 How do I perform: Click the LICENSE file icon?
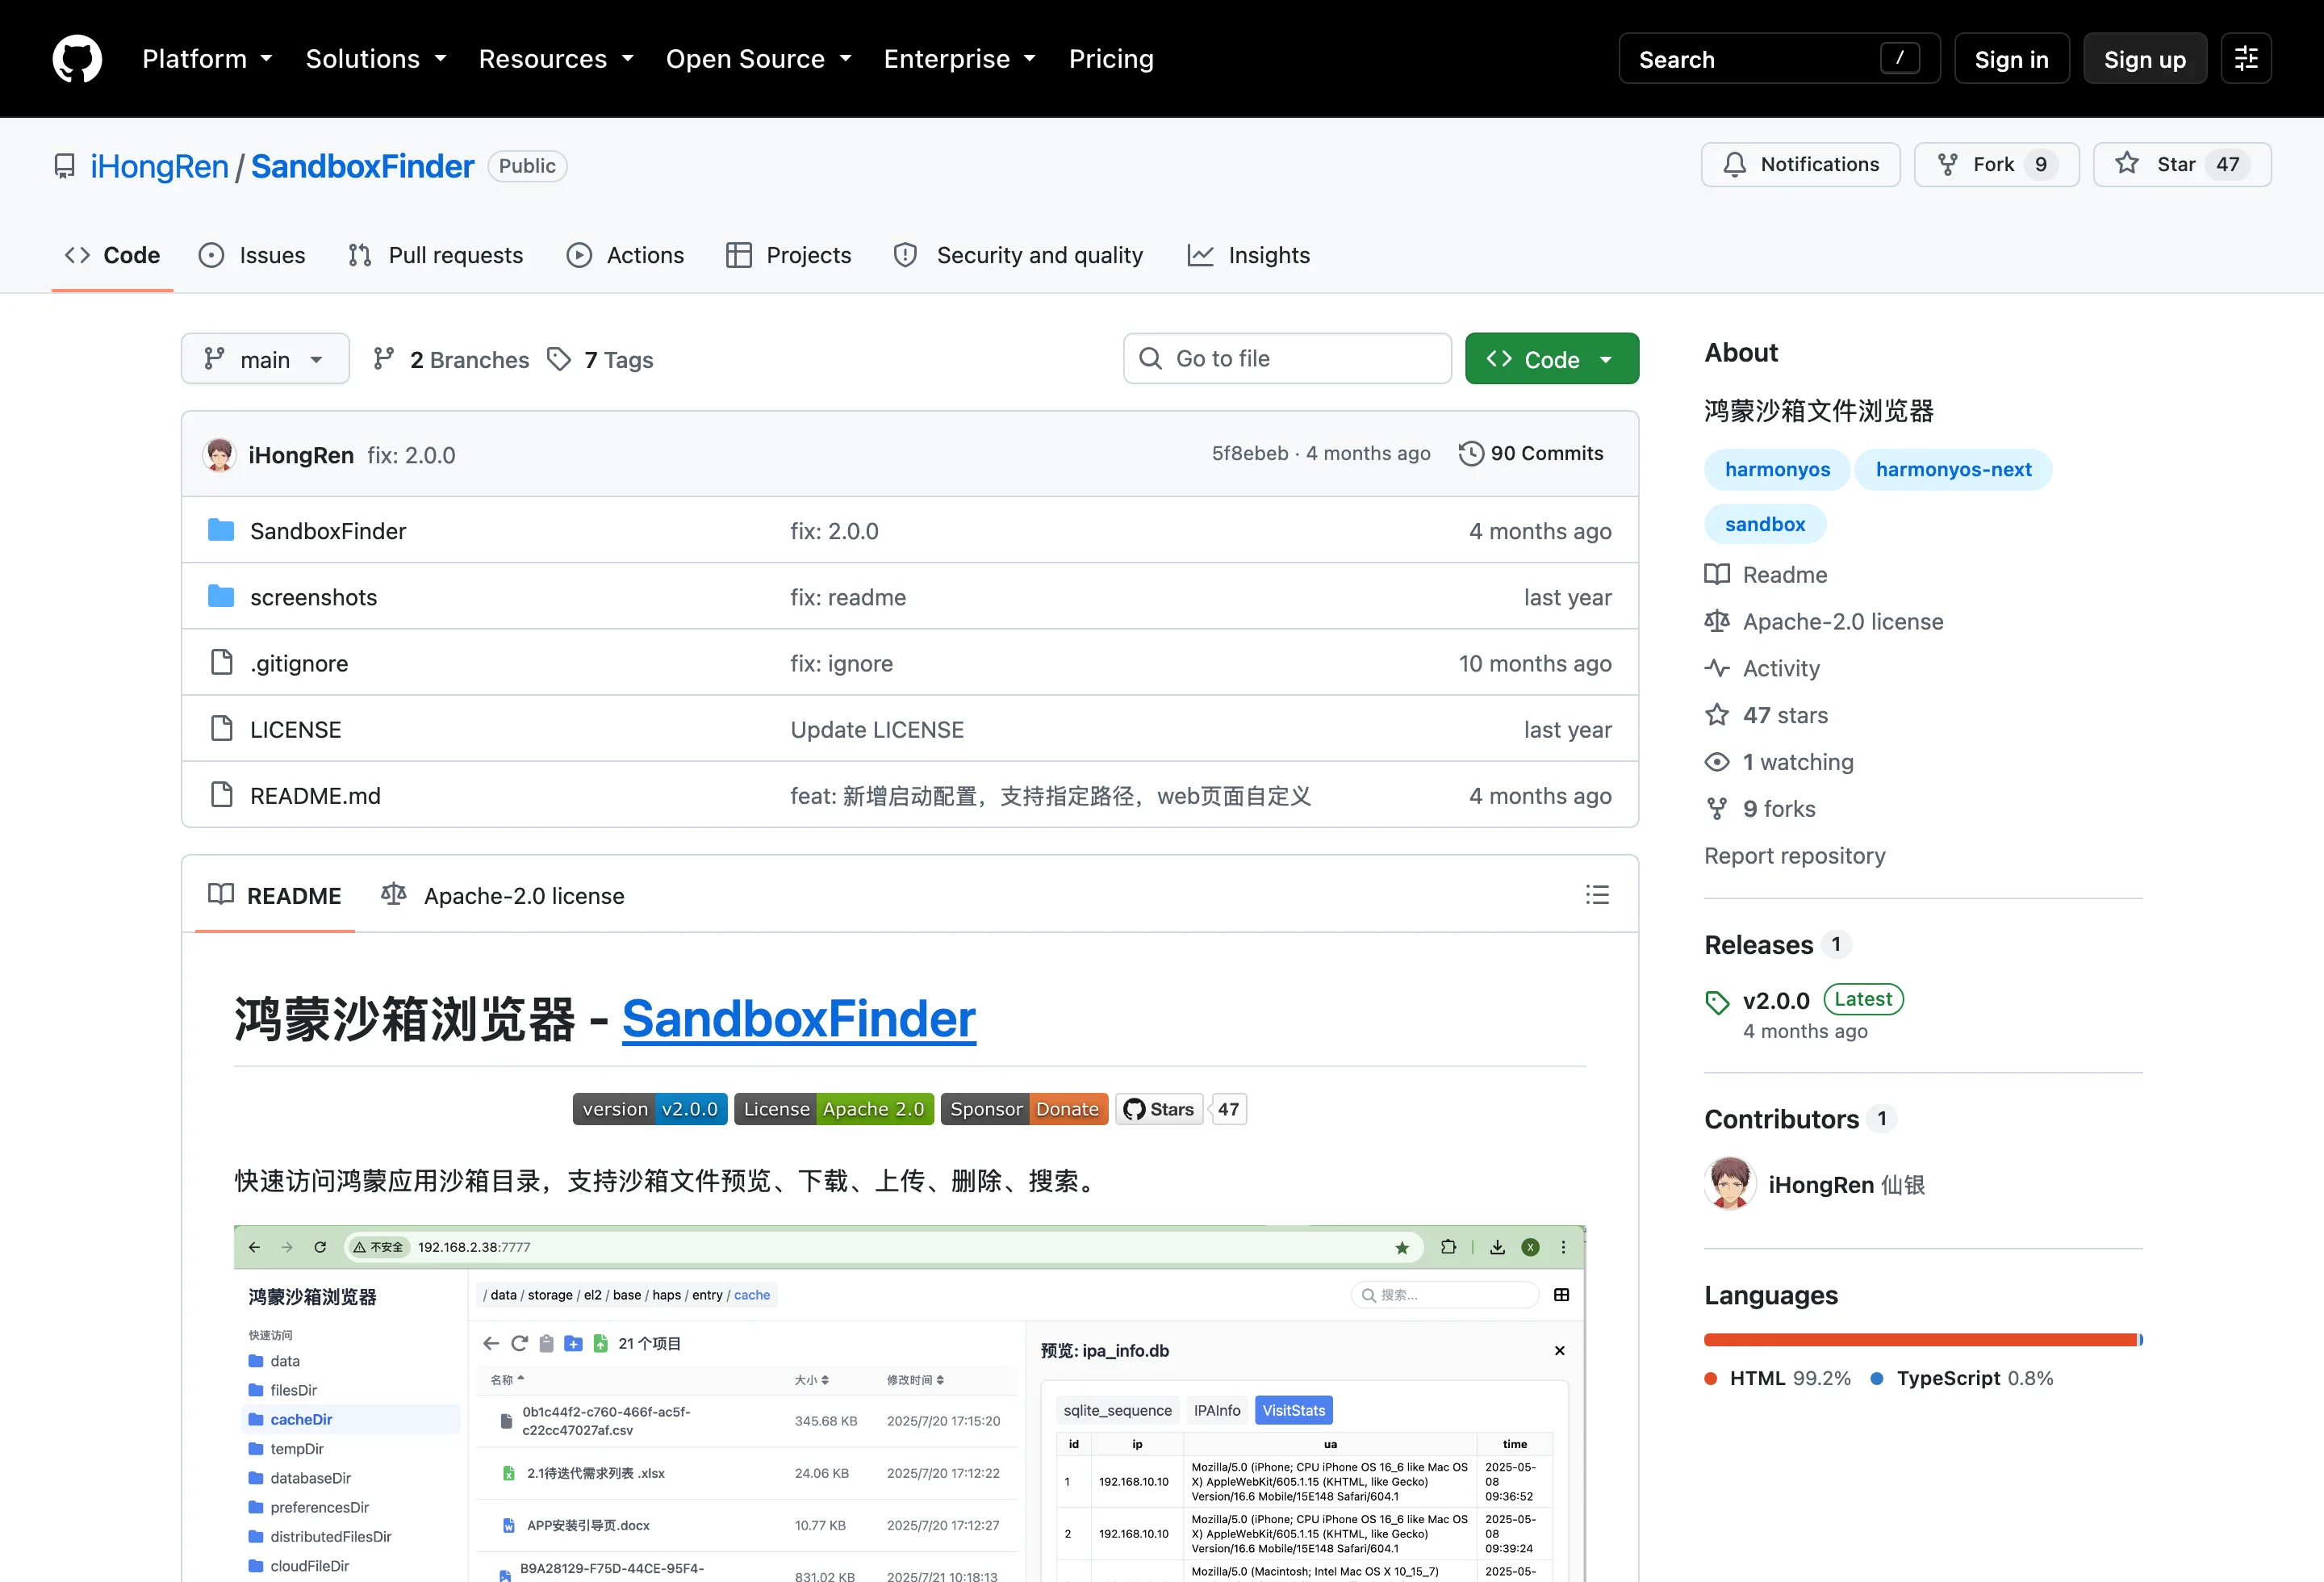221,728
